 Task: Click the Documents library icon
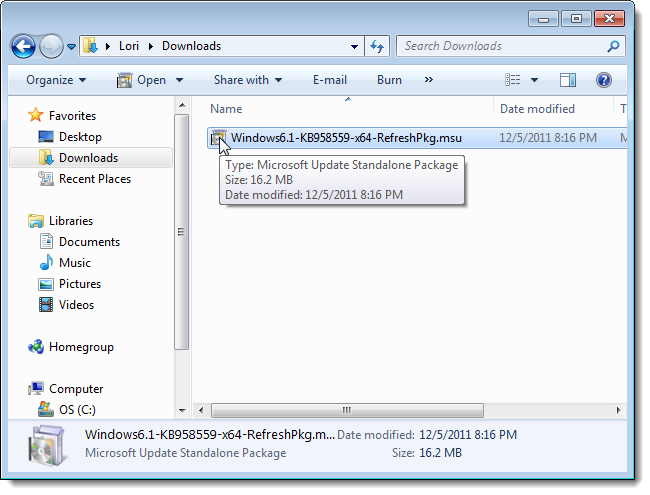tap(46, 242)
